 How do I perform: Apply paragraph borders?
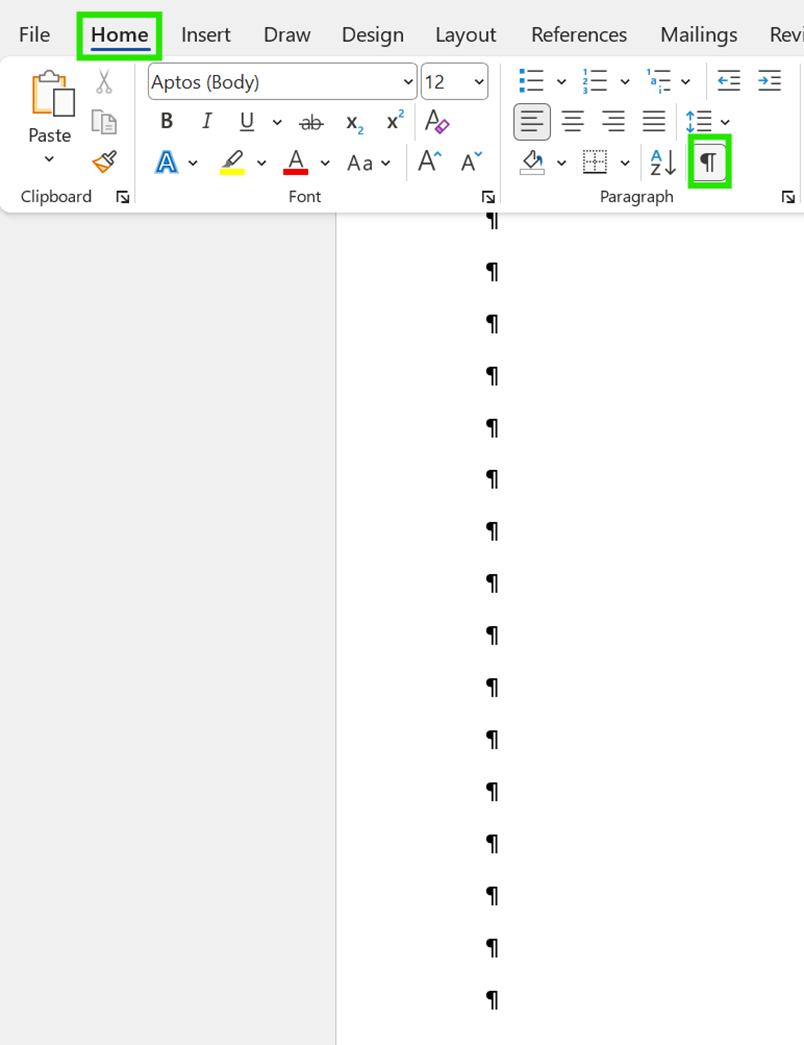click(x=595, y=162)
